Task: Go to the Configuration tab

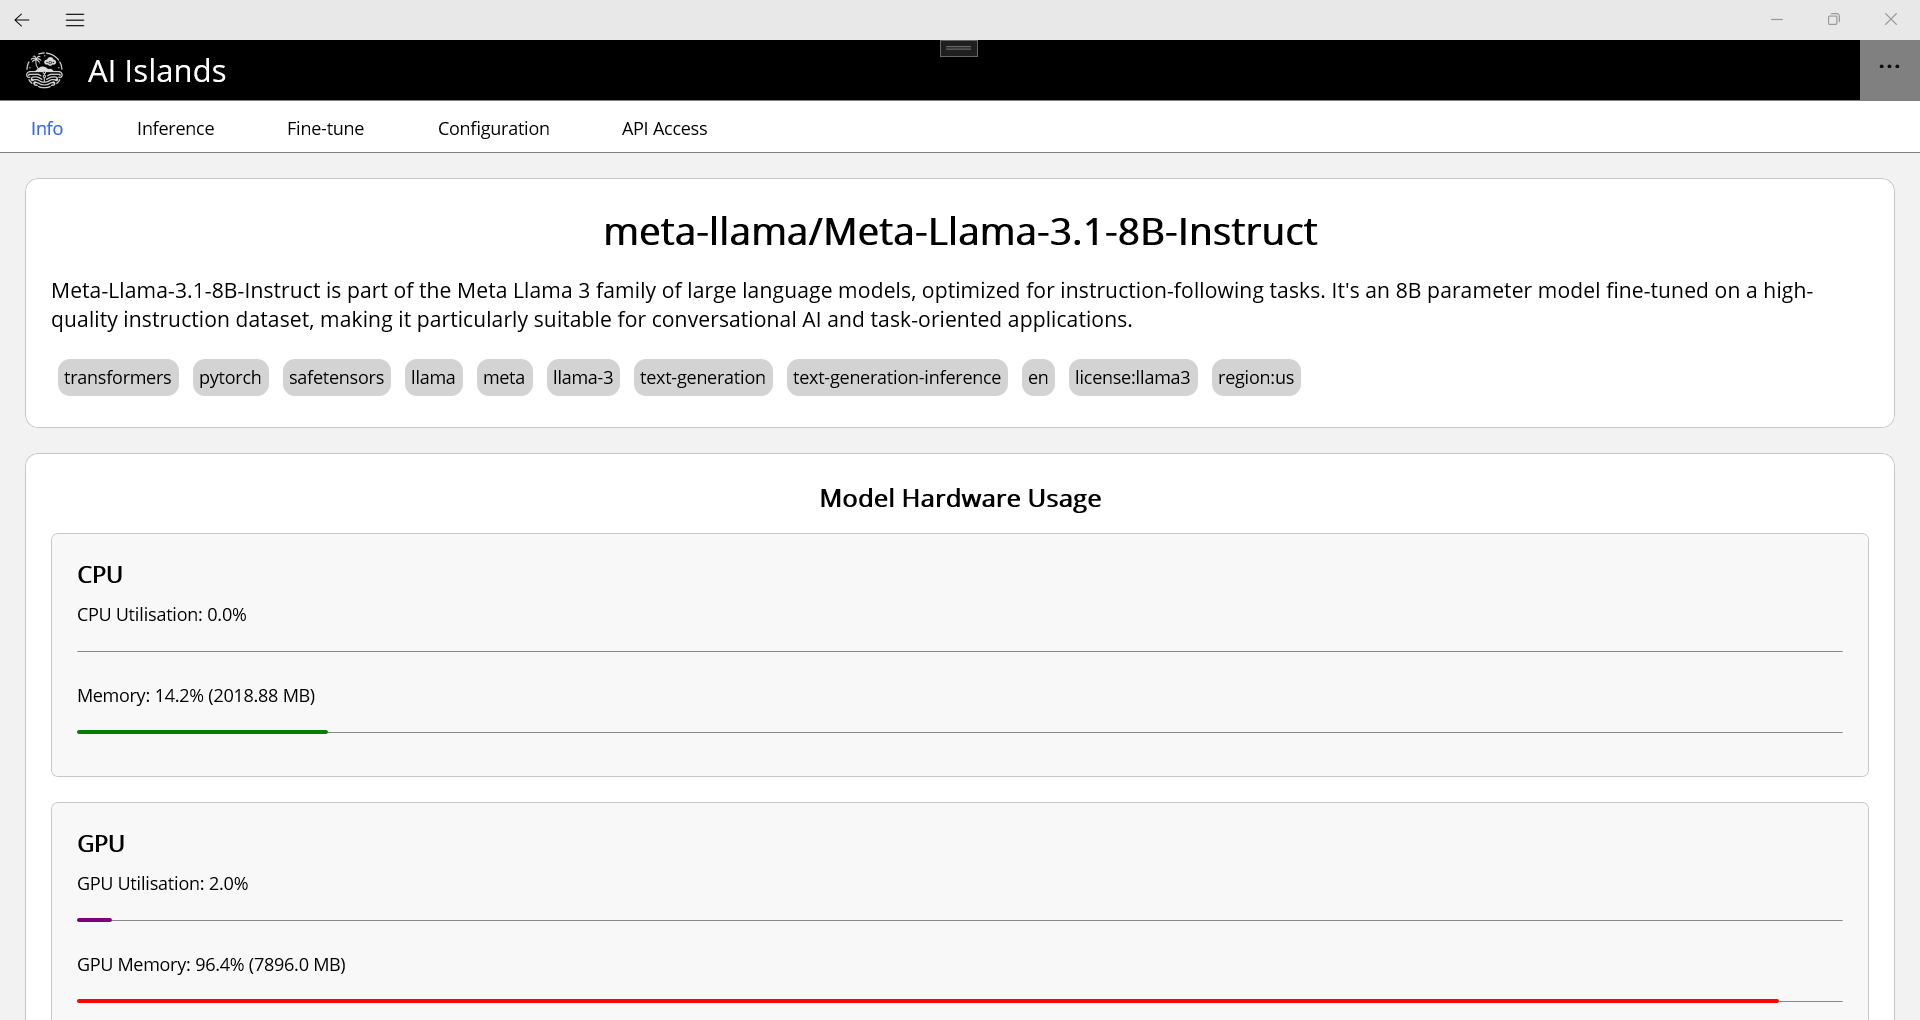Action: (493, 128)
